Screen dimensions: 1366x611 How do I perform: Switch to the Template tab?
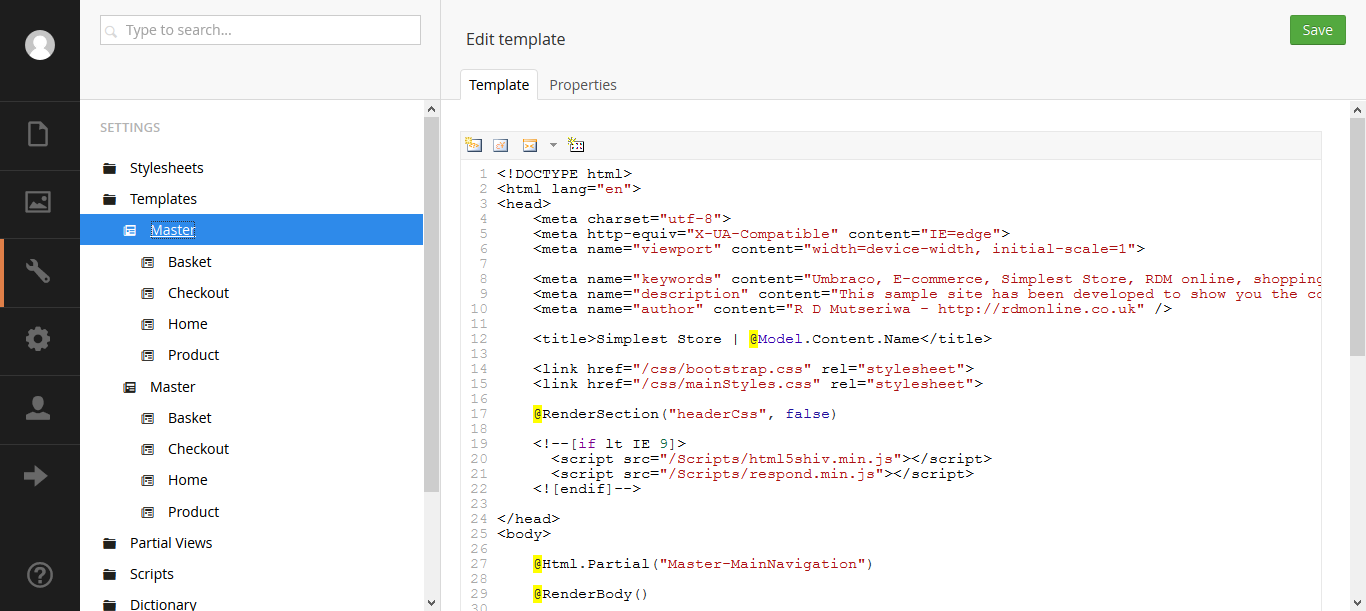pyautogui.click(x=499, y=85)
